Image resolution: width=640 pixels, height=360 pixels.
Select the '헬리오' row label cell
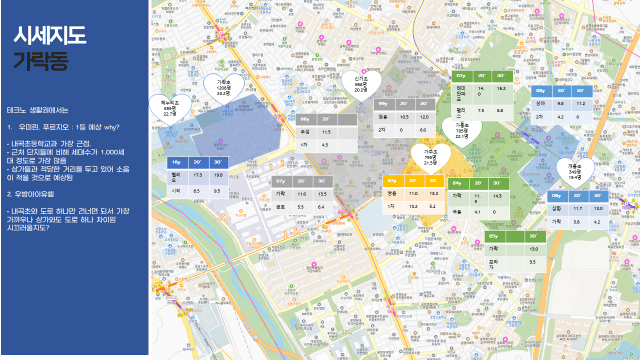point(177,176)
